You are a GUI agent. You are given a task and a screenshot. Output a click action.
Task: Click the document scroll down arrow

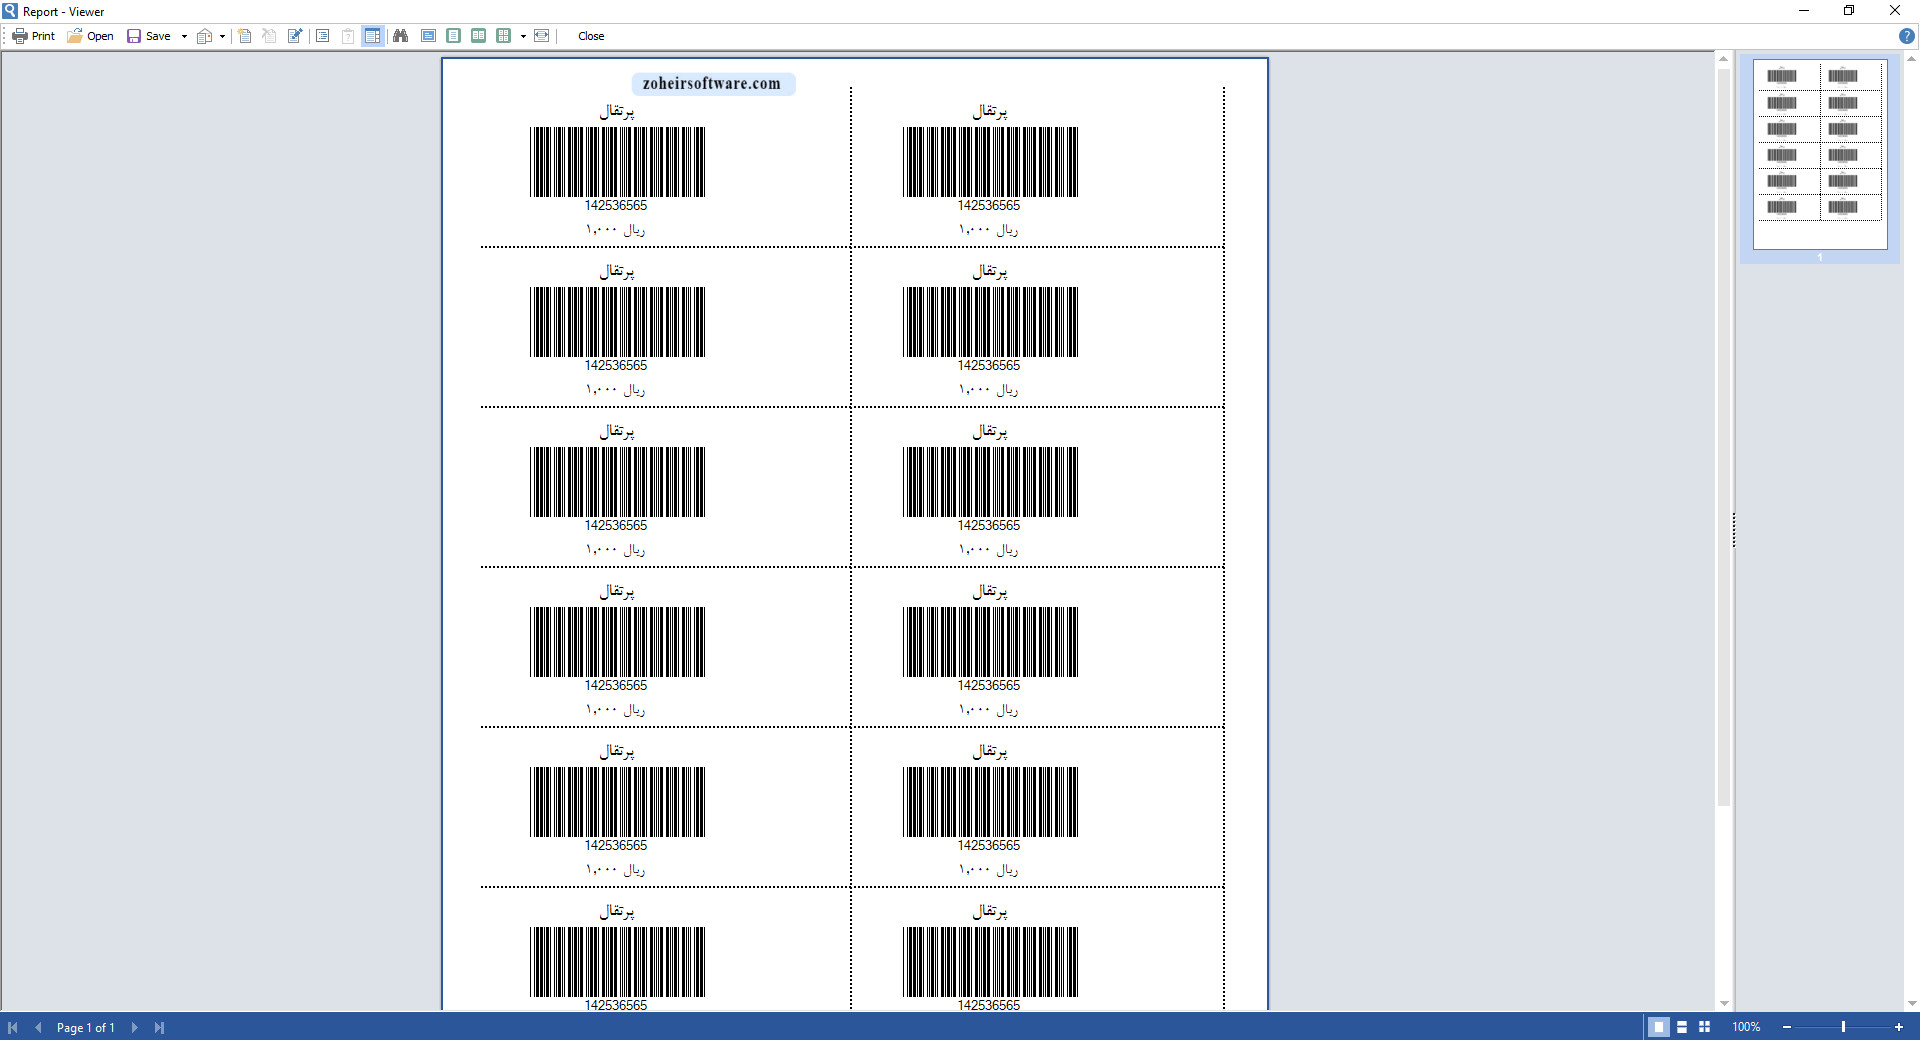coord(1723,1003)
